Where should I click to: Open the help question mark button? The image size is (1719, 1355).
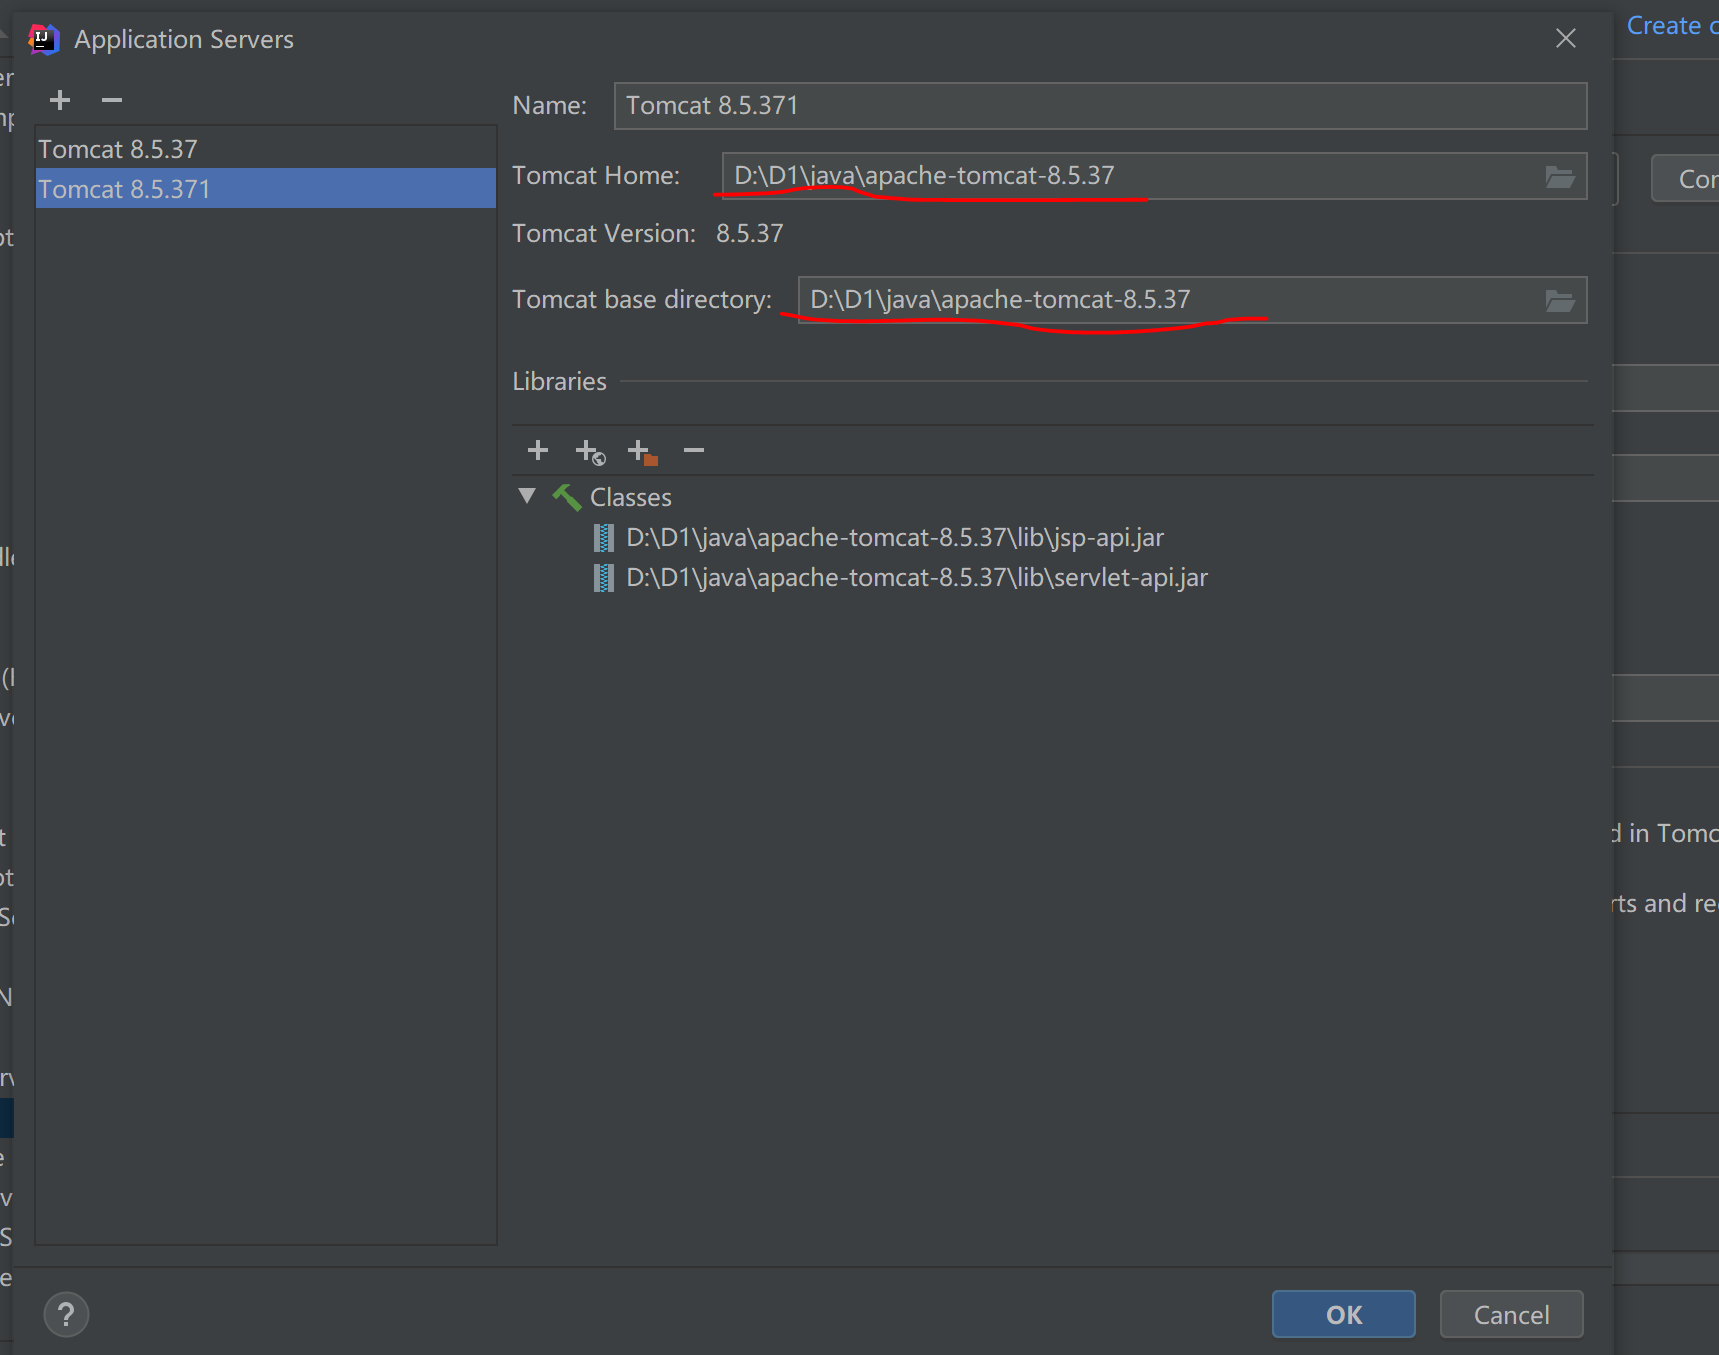pos(67,1314)
